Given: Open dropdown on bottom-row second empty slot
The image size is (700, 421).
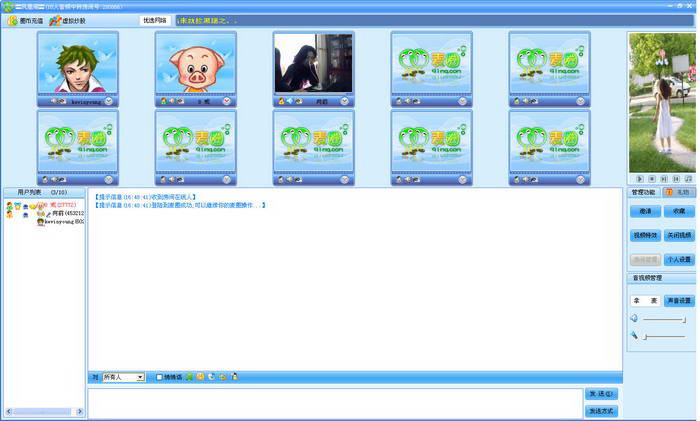Looking at the screenshot, I should pos(227,180).
